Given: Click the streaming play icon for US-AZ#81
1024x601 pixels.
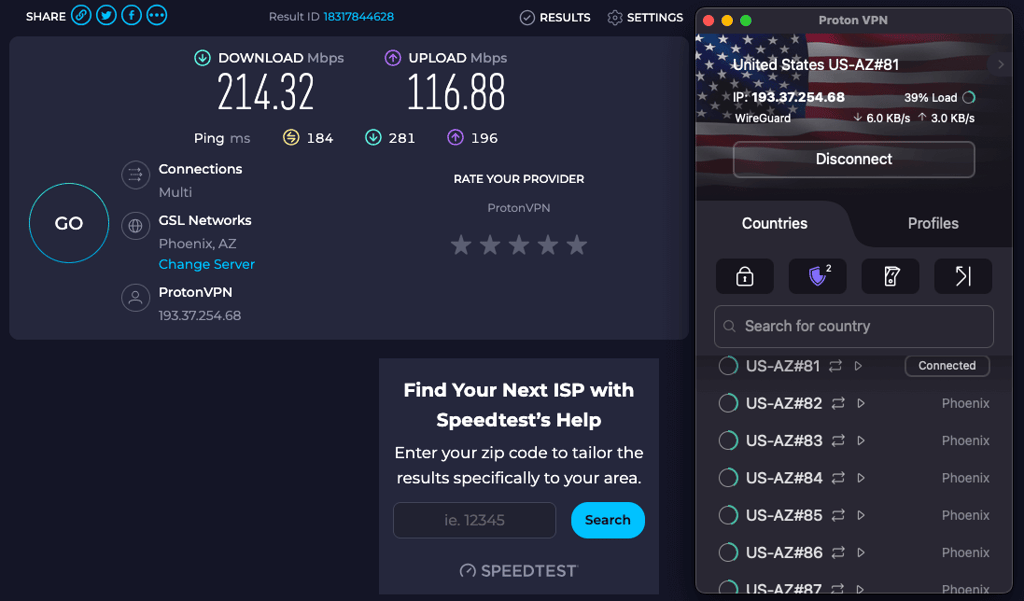Looking at the screenshot, I should (x=859, y=366).
